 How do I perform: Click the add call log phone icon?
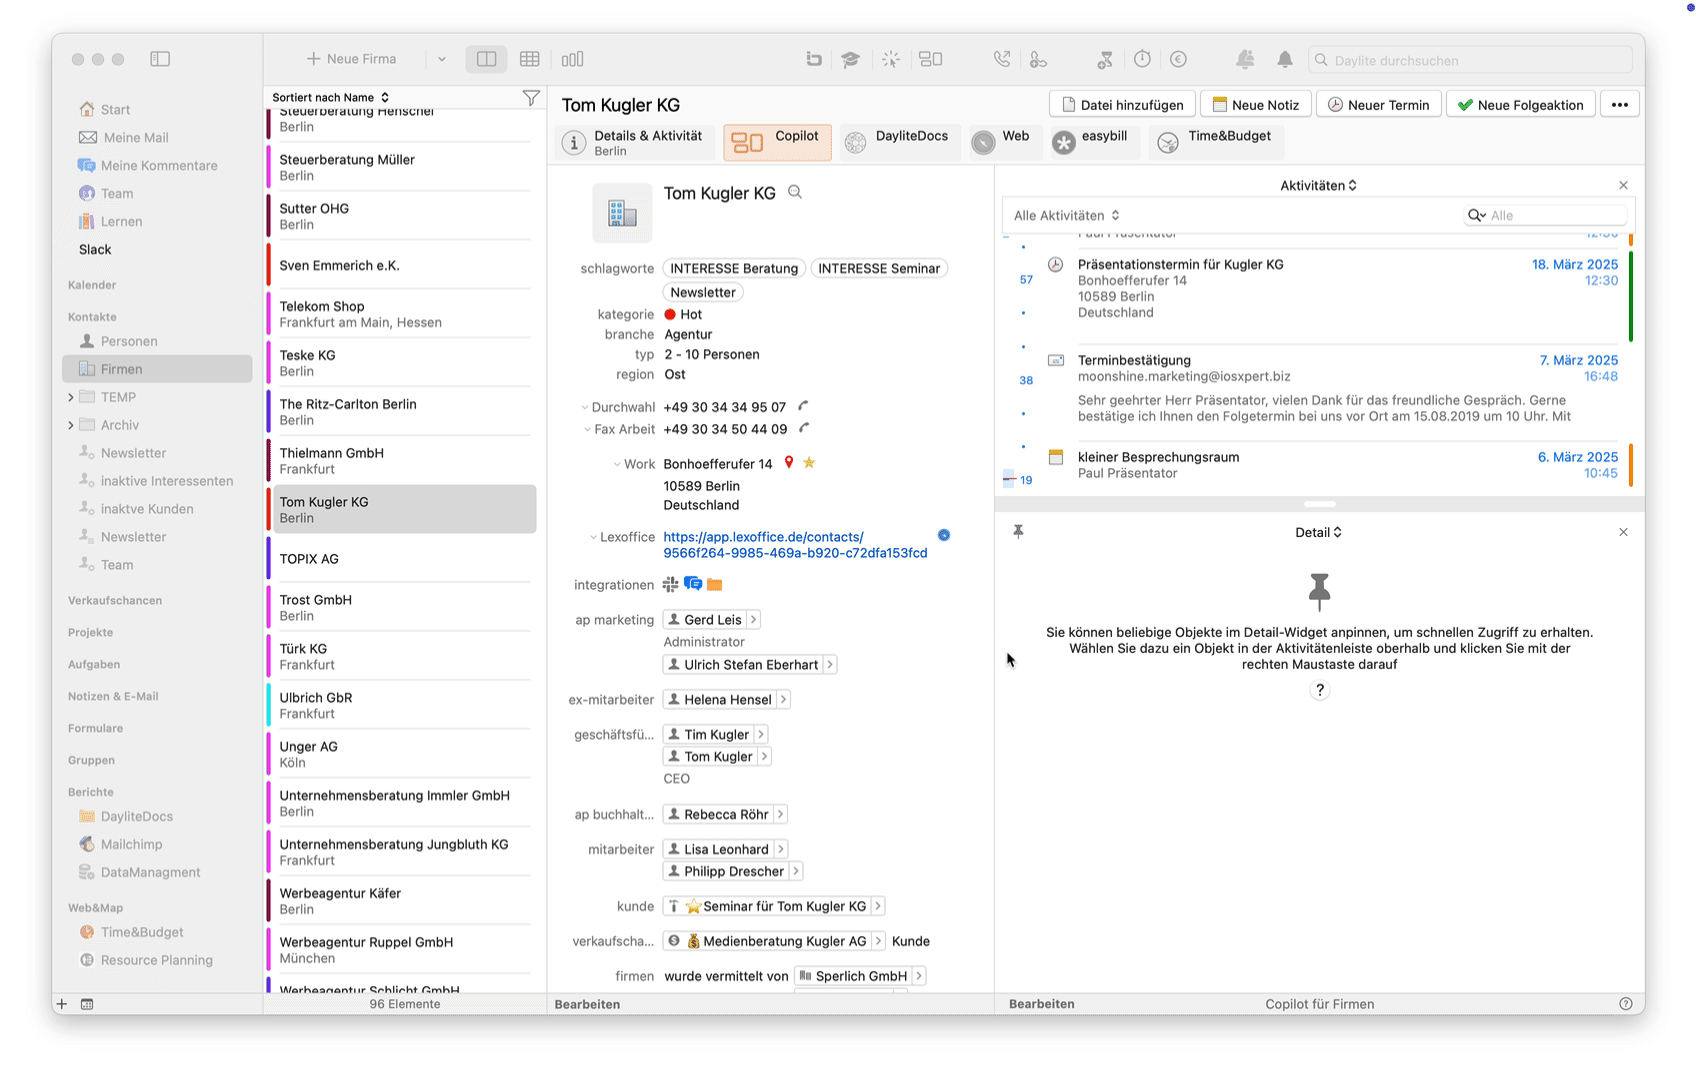tap(1039, 60)
